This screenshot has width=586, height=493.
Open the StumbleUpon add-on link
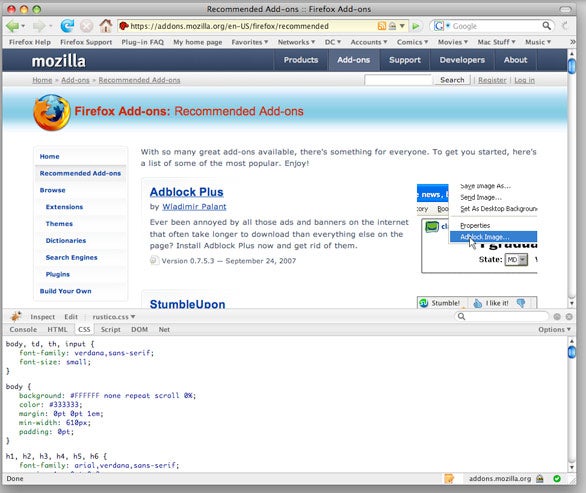tap(188, 304)
